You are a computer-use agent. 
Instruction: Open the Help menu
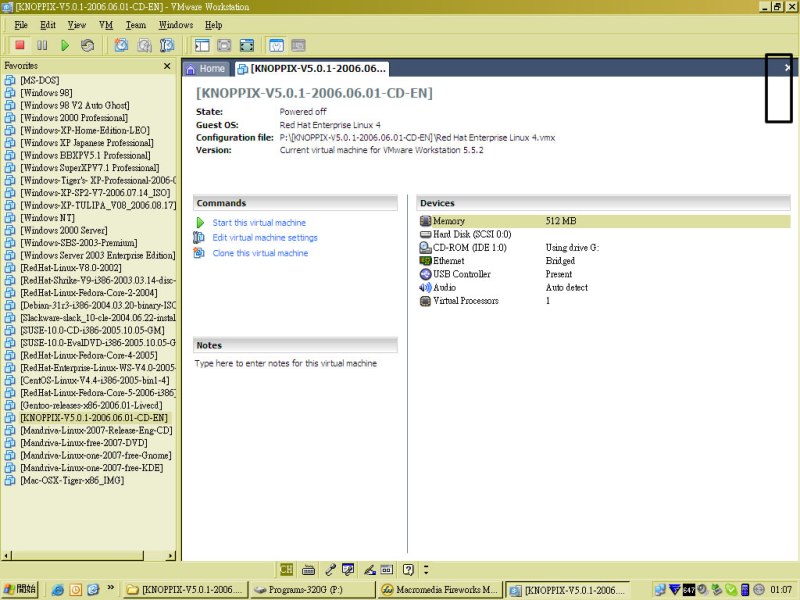tap(214, 25)
